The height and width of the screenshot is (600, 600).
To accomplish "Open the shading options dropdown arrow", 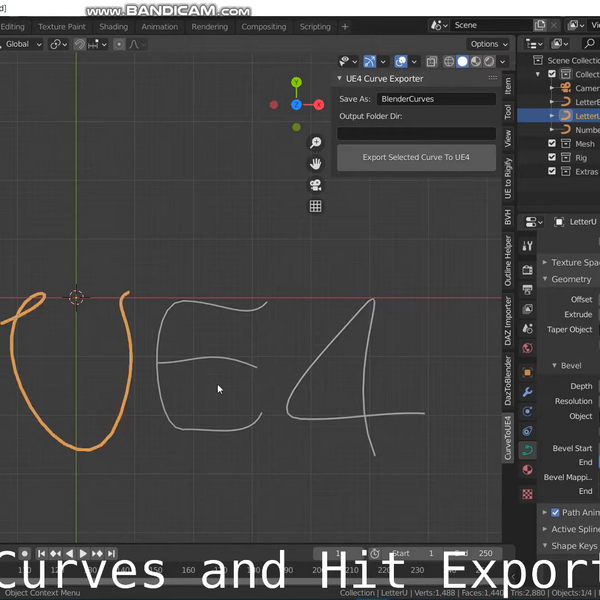I will tap(503, 62).
